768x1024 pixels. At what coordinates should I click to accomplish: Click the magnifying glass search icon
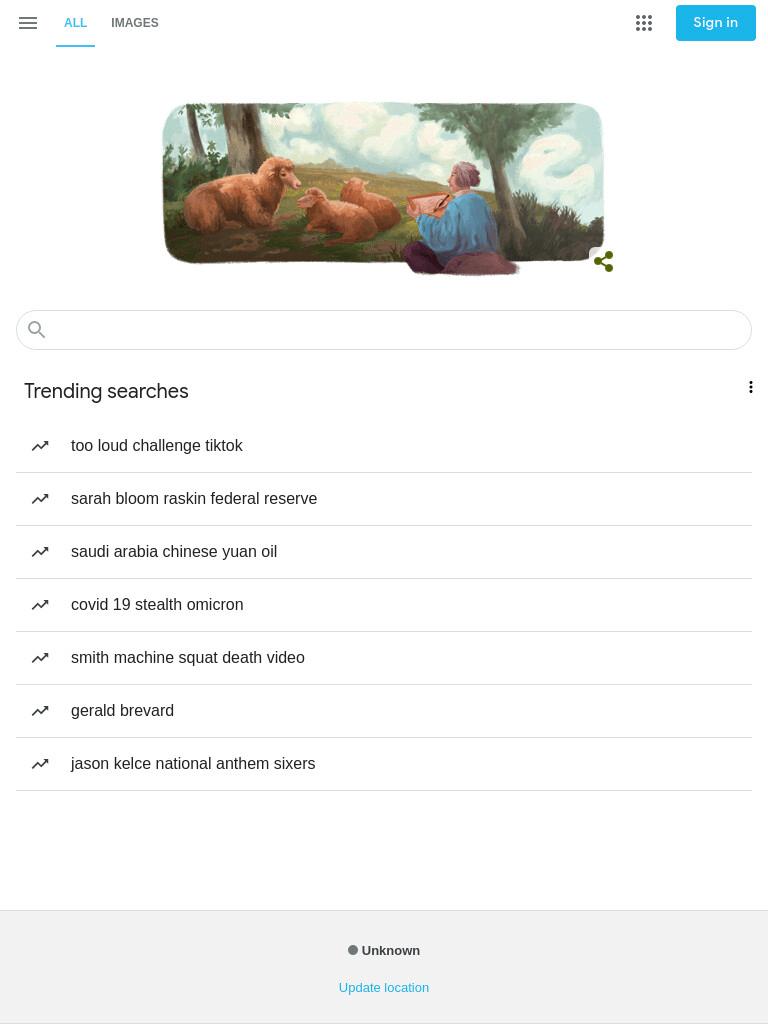click(x=37, y=330)
